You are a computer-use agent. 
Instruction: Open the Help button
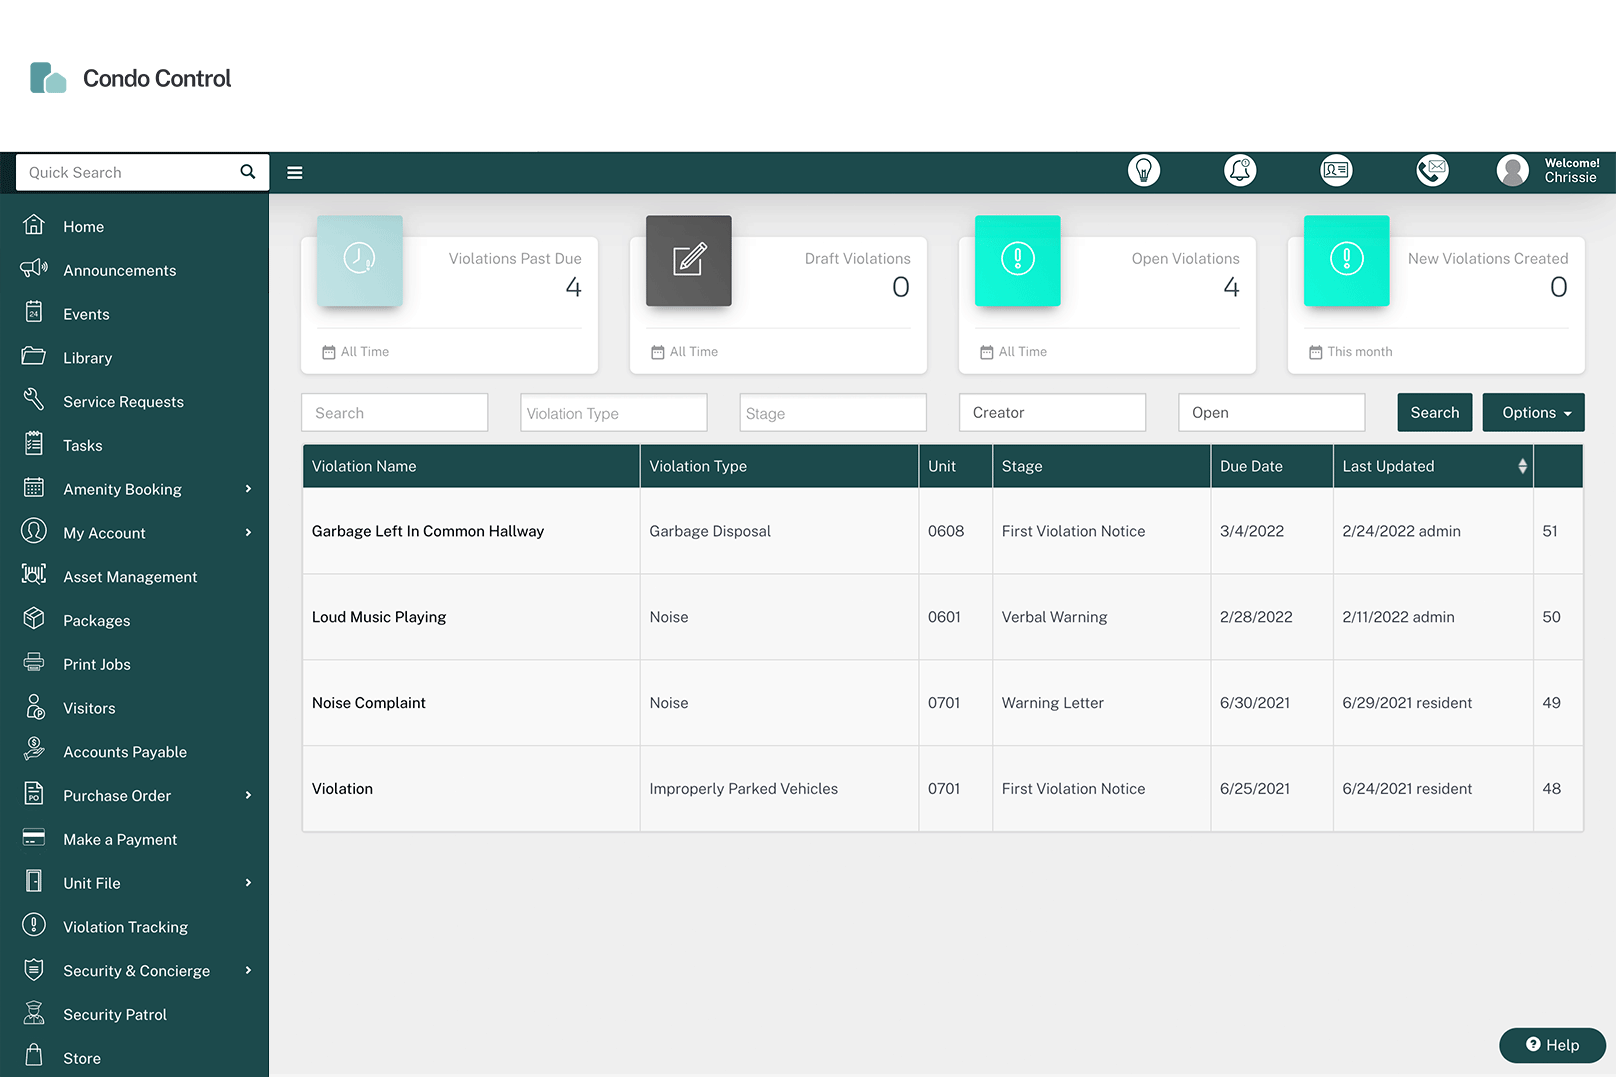click(1551, 1044)
